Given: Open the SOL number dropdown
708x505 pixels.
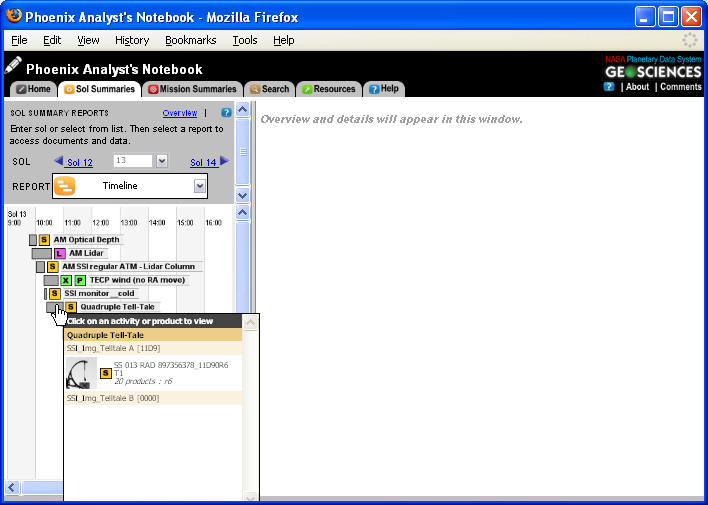Looking at the screenshot, I should [161, 161].
